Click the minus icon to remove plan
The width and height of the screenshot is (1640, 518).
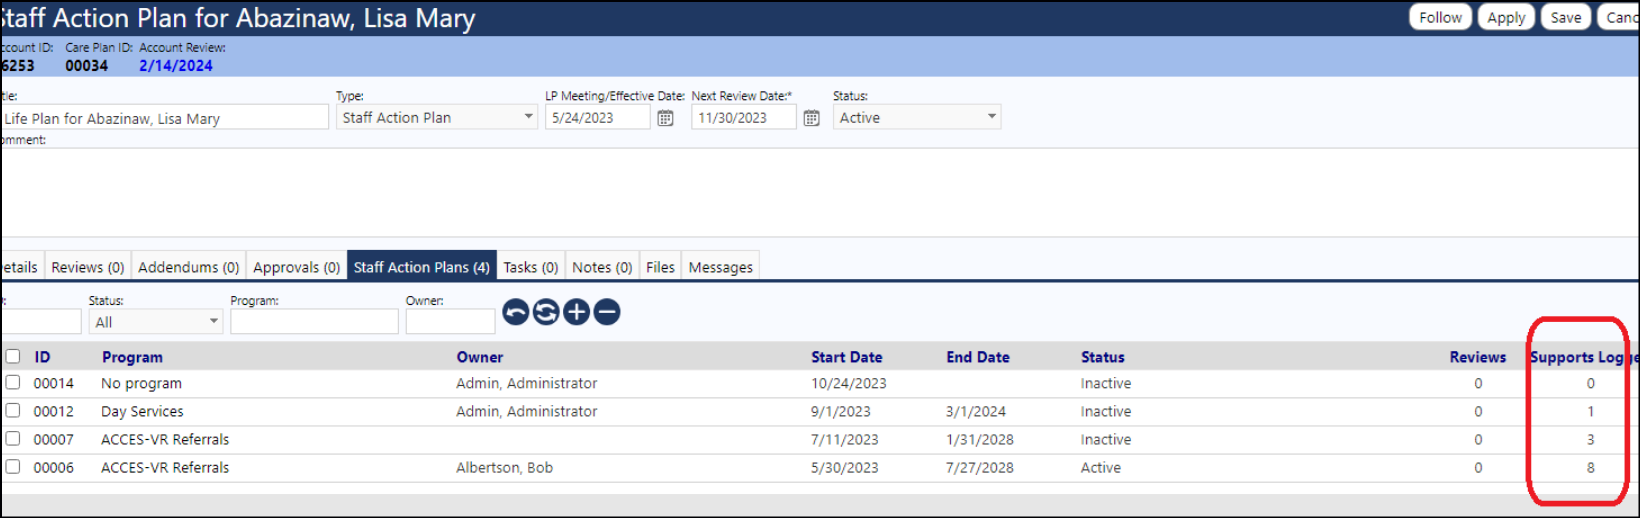click(607, 313)
